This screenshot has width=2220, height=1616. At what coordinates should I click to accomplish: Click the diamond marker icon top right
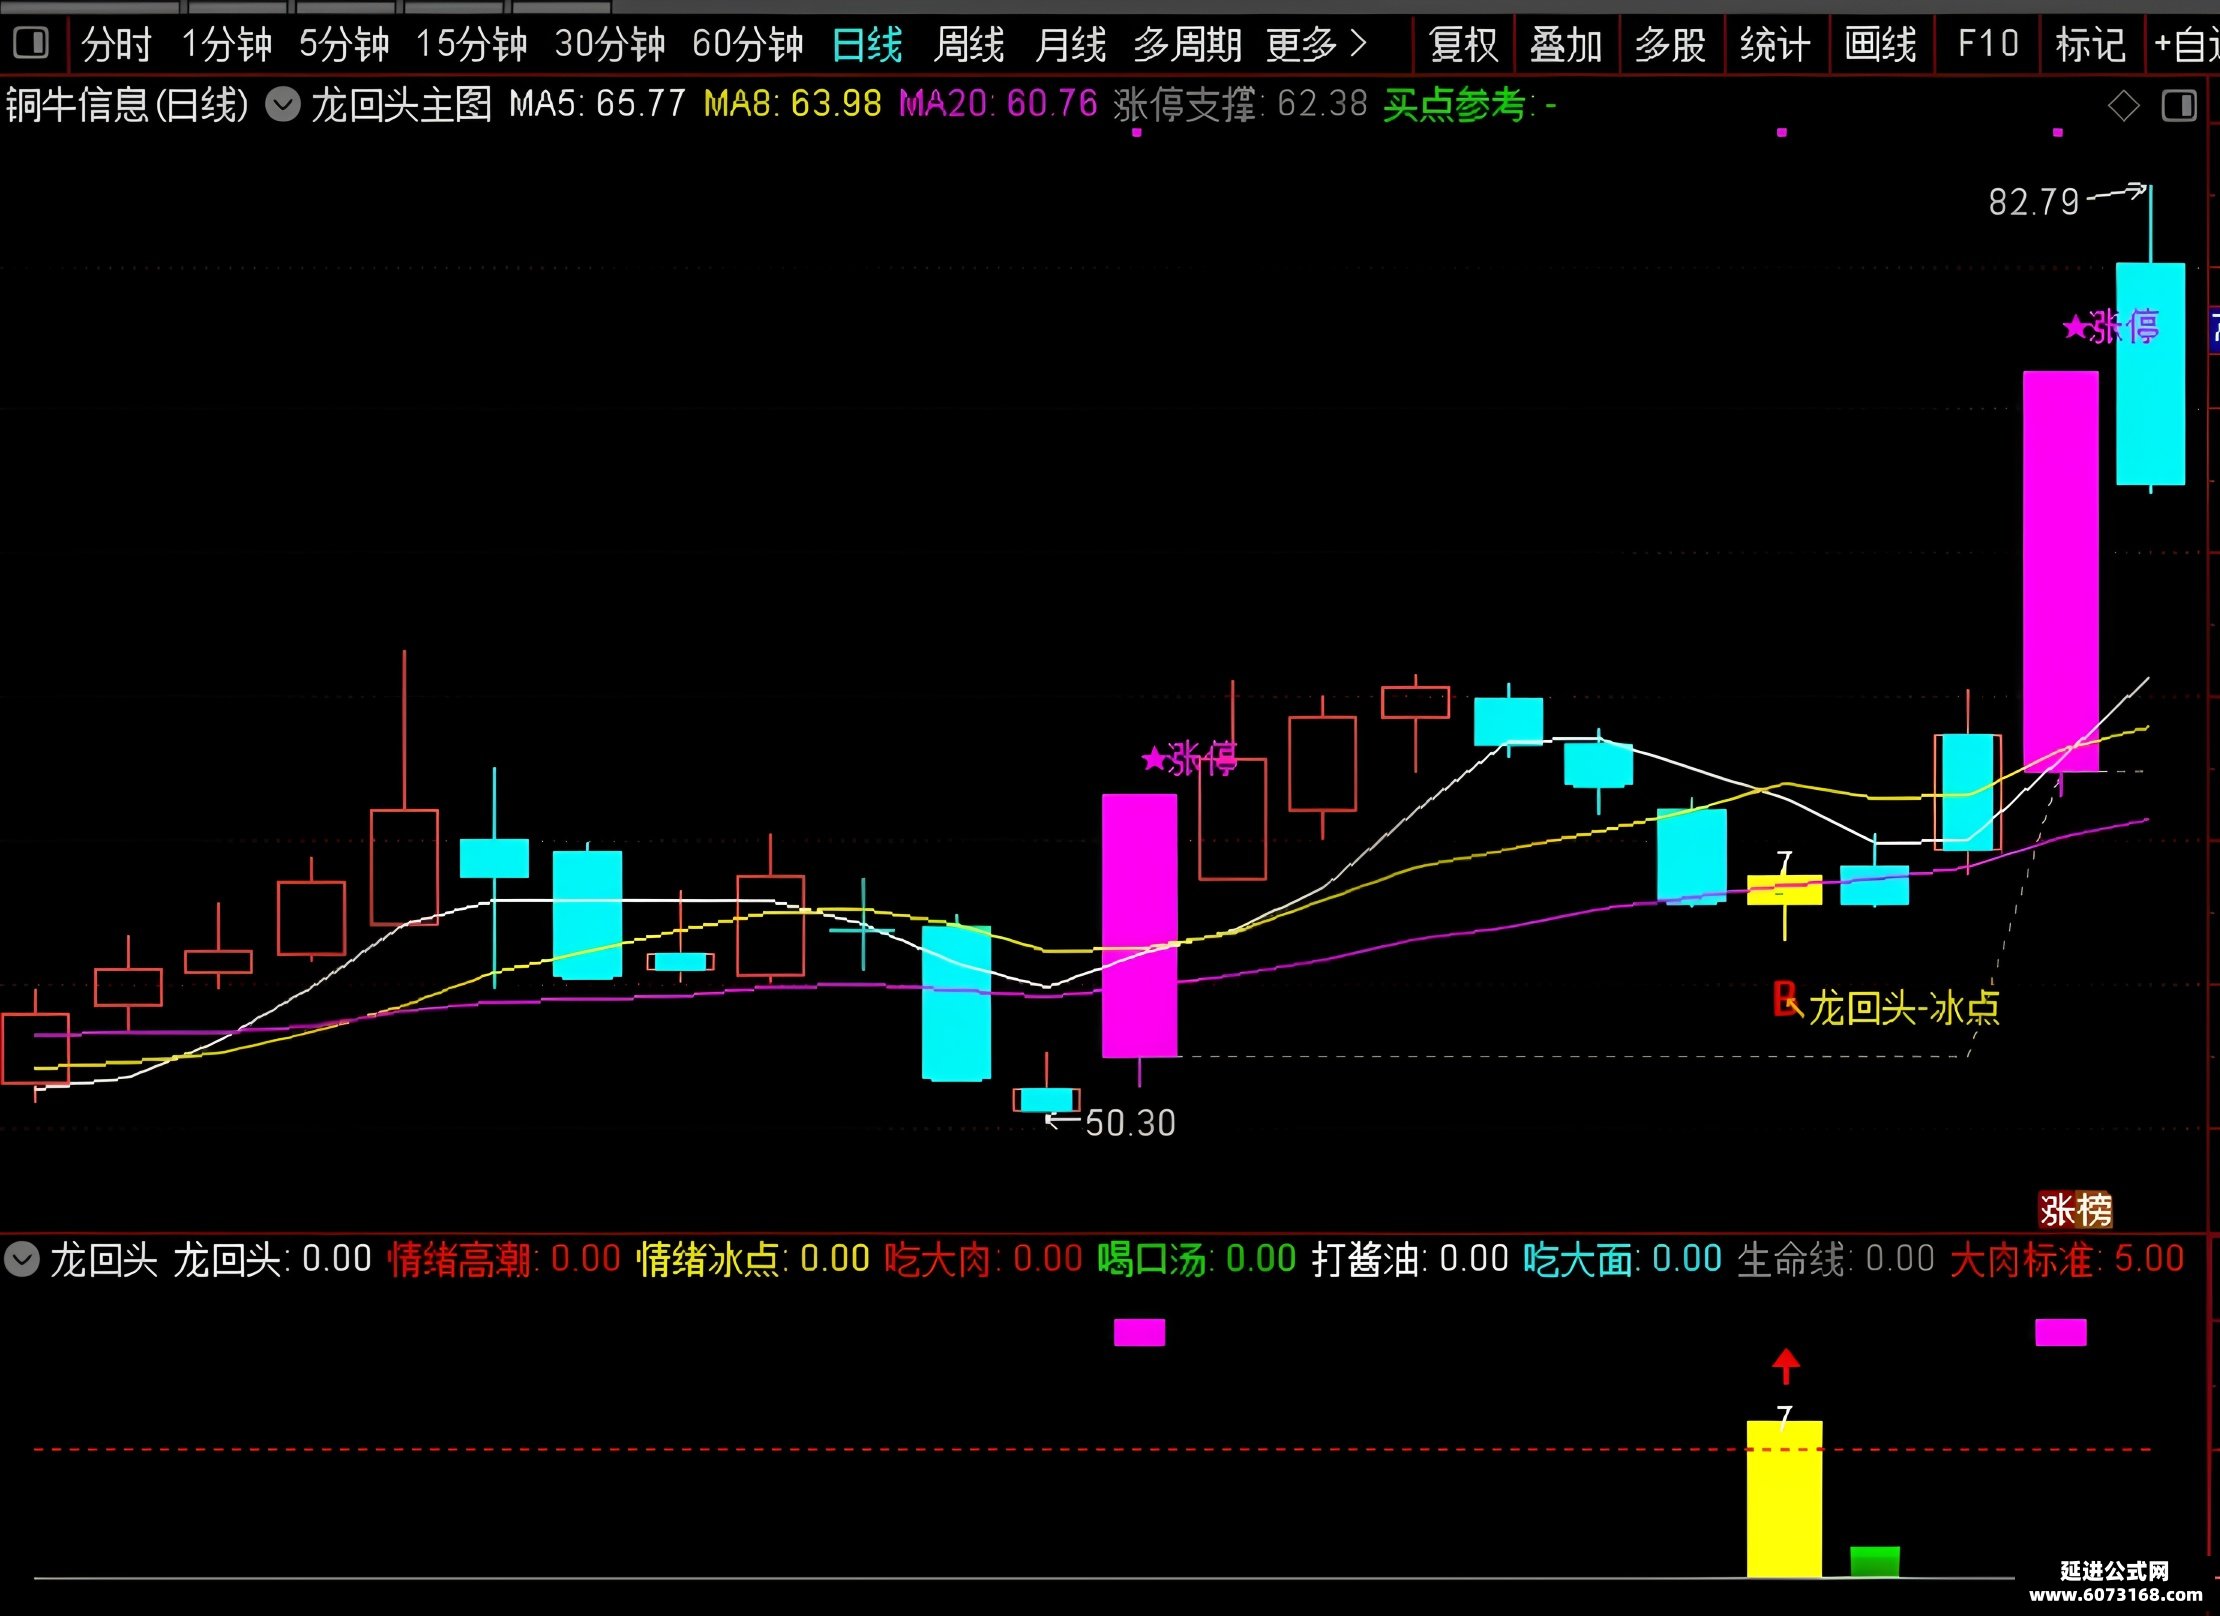(2123, 105)
